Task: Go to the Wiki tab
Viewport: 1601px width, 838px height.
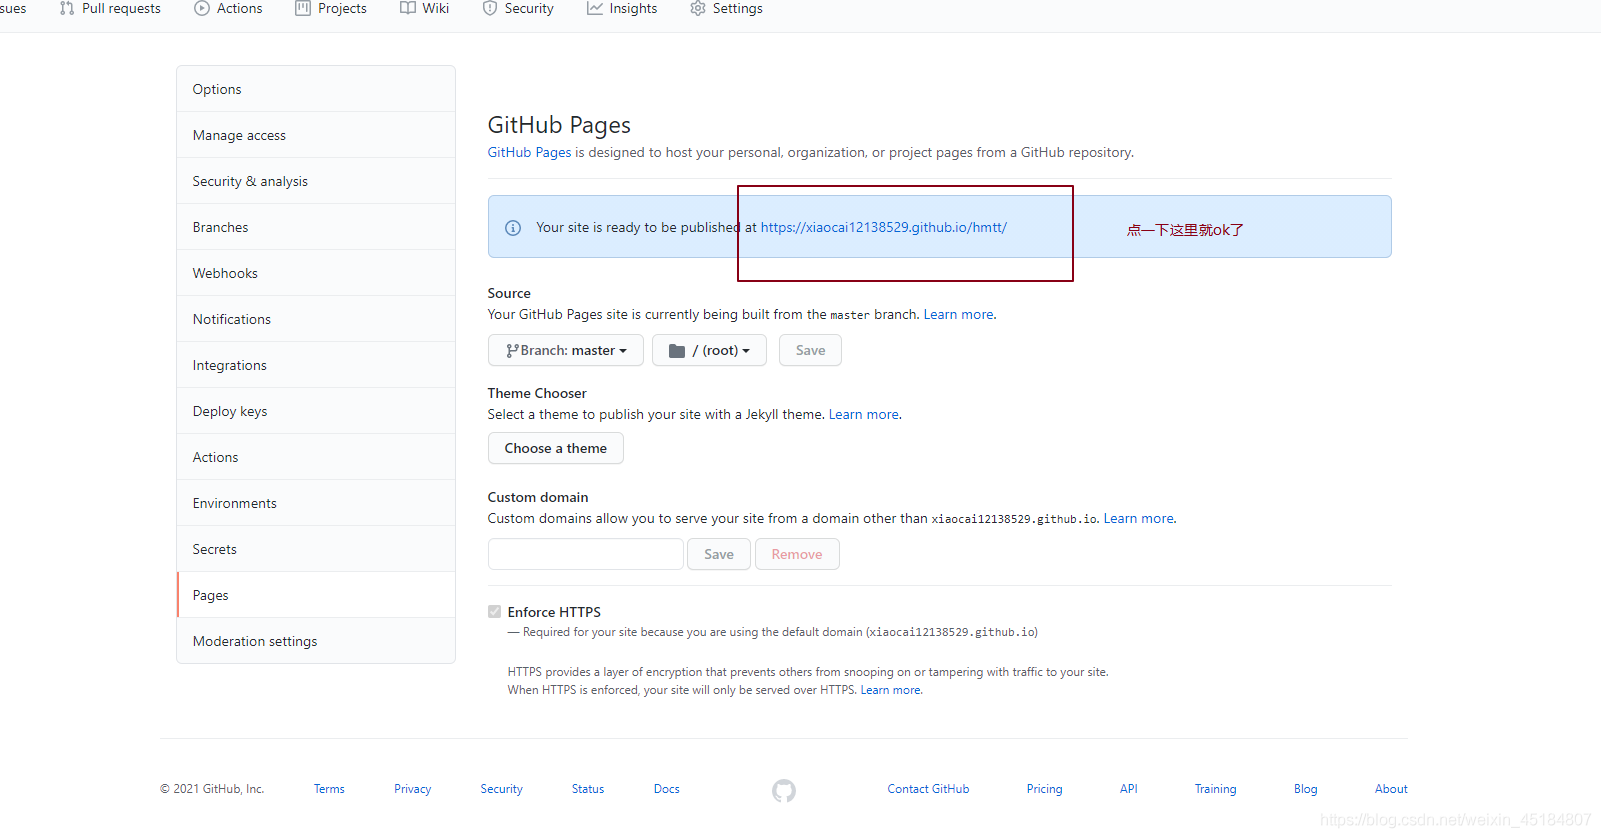Action: pos(424,8)
